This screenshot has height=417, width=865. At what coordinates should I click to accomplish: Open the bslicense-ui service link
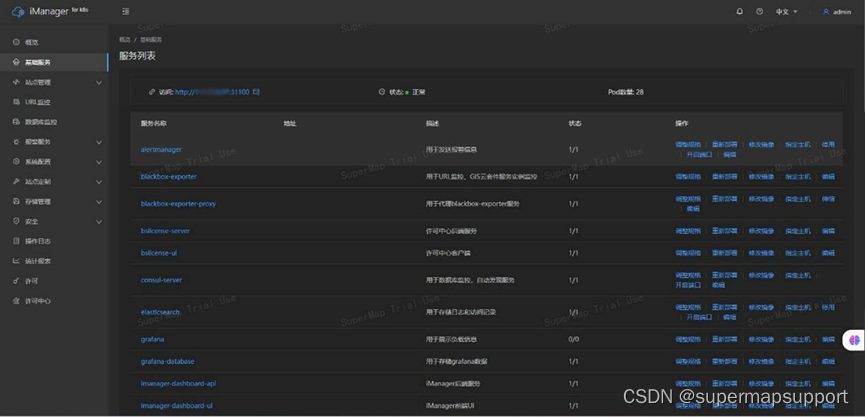point(159,253)
